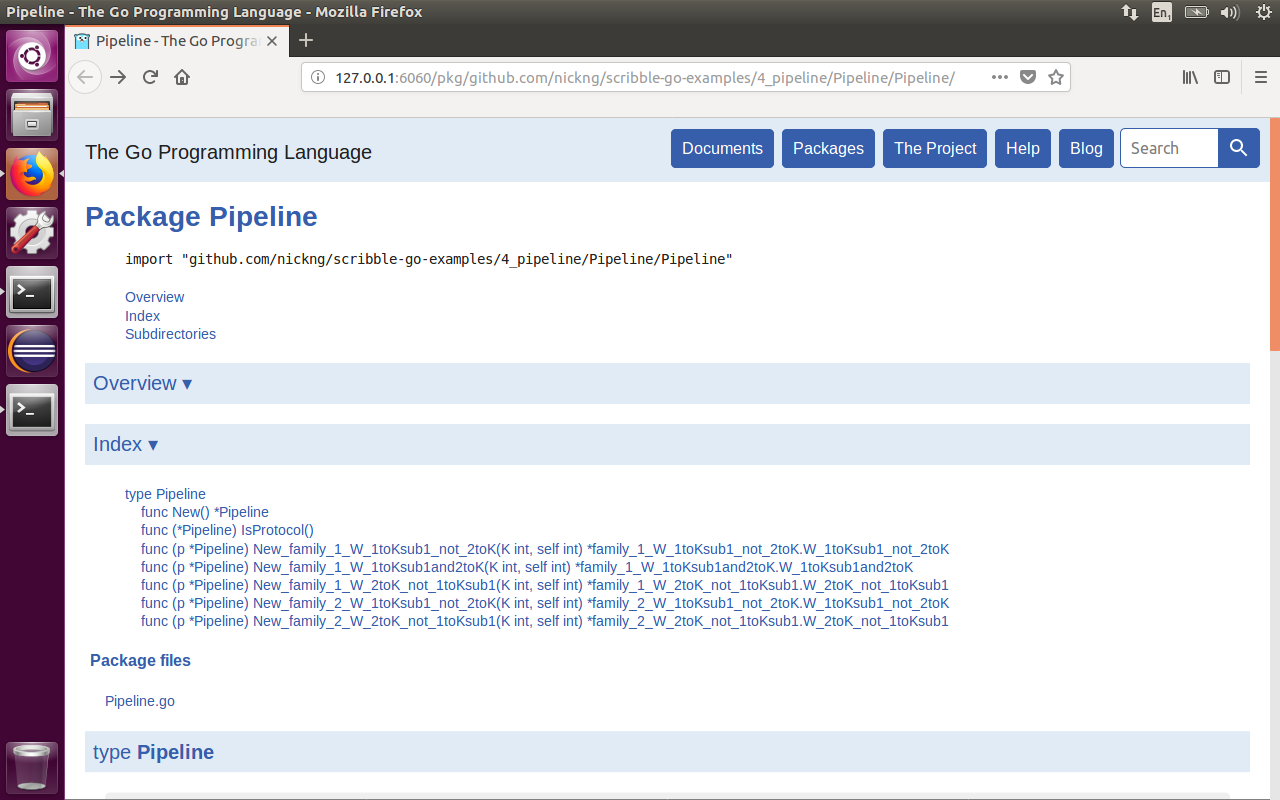Open first Terminal launcher icon
This screenshot has height=800, width=1280.
tap(32, 292)
